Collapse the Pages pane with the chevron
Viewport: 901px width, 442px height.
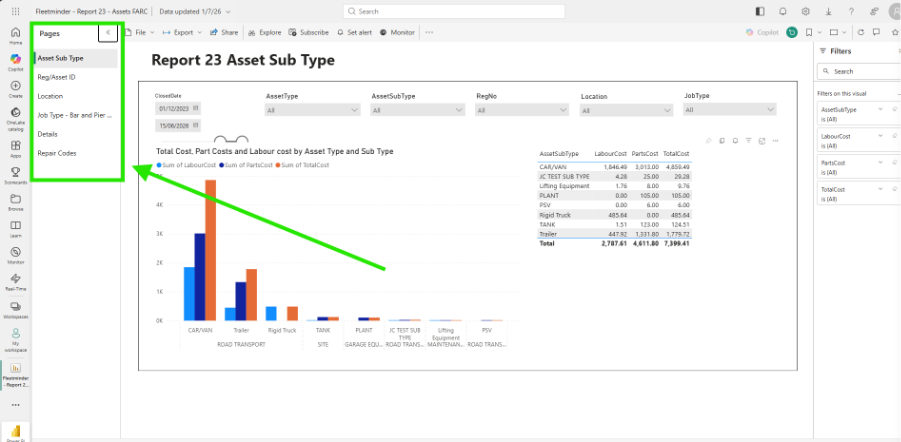[x=108, y=33]
